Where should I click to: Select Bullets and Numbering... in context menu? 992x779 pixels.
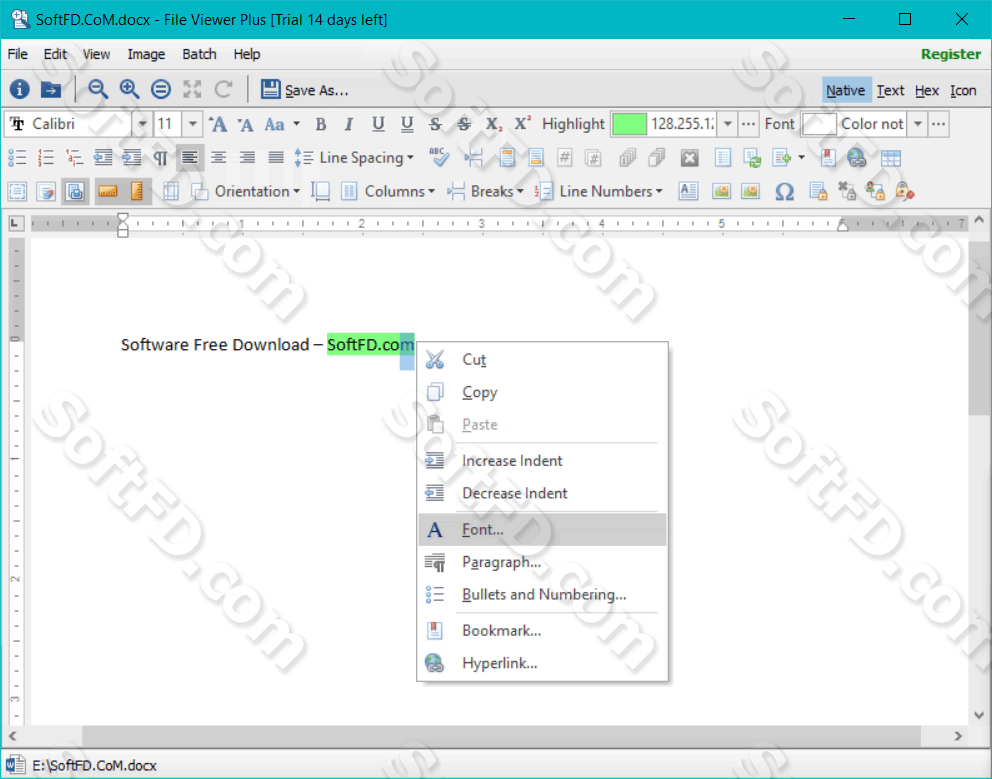coord(542,594)
